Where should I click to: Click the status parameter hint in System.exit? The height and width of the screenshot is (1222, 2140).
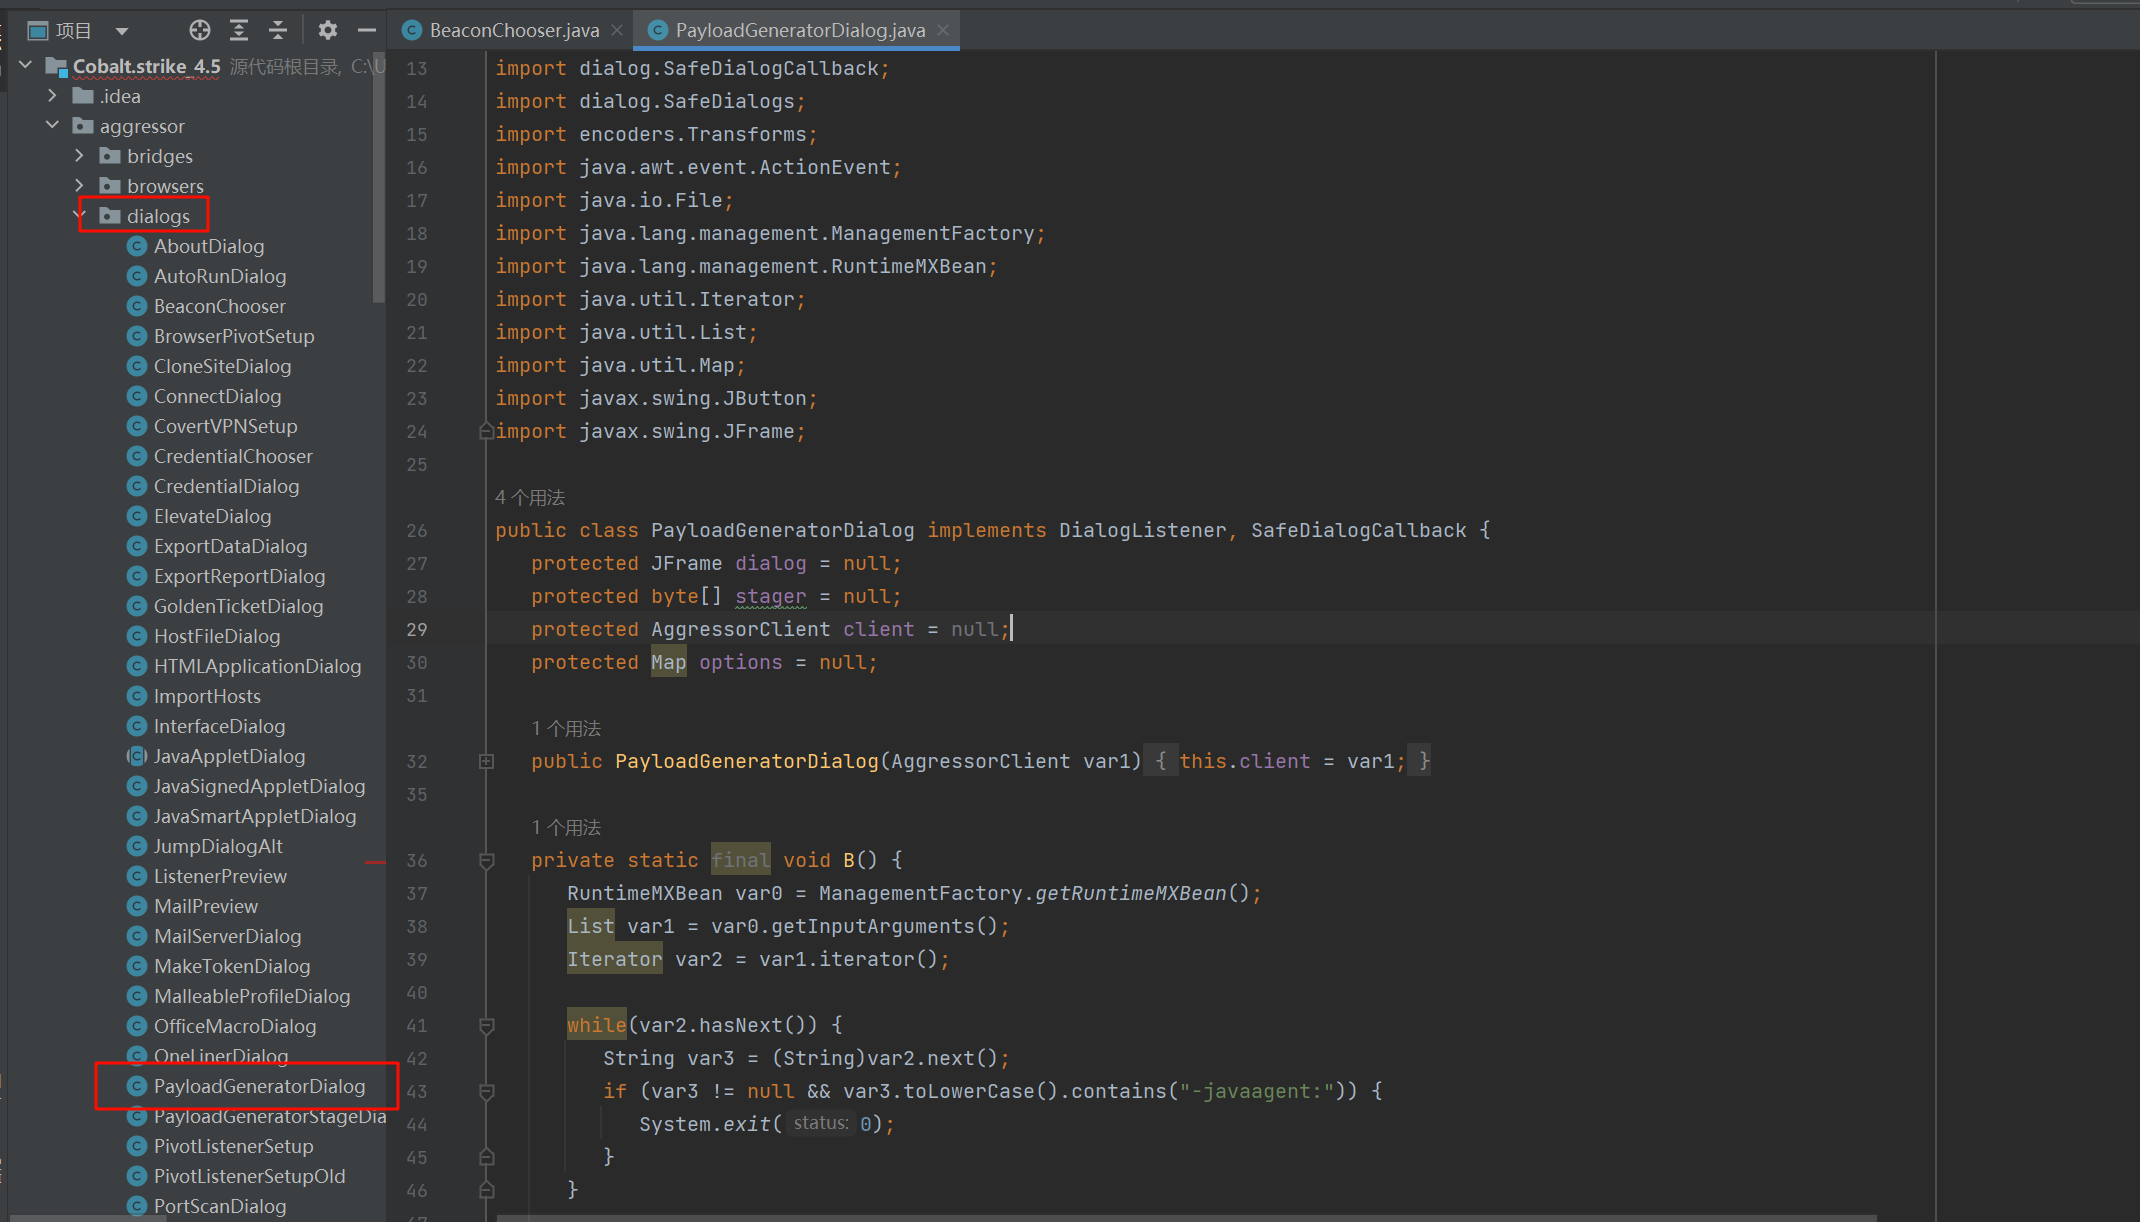point(820,1123)
